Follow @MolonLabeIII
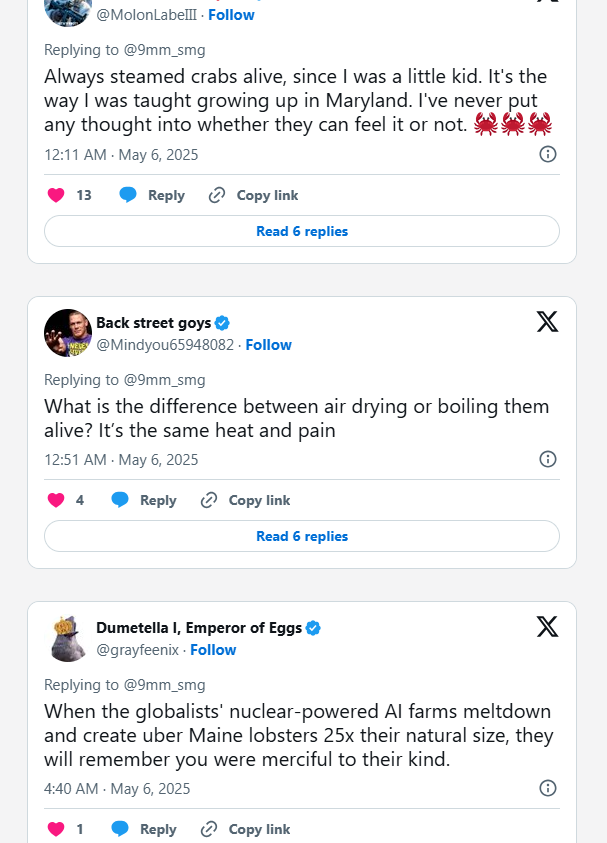Viewport: 607px width, 843px height. coord(231,15)
